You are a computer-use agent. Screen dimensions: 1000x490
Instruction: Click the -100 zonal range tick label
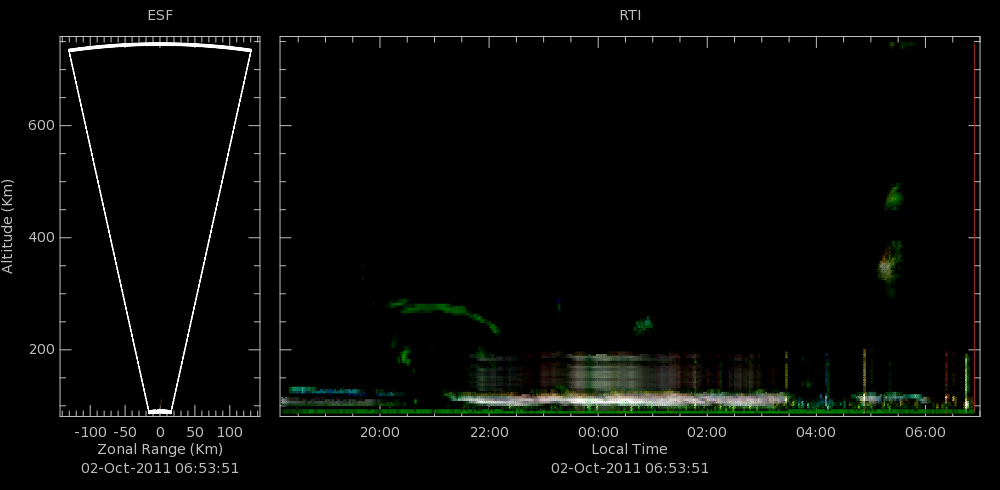coord(90,433)
